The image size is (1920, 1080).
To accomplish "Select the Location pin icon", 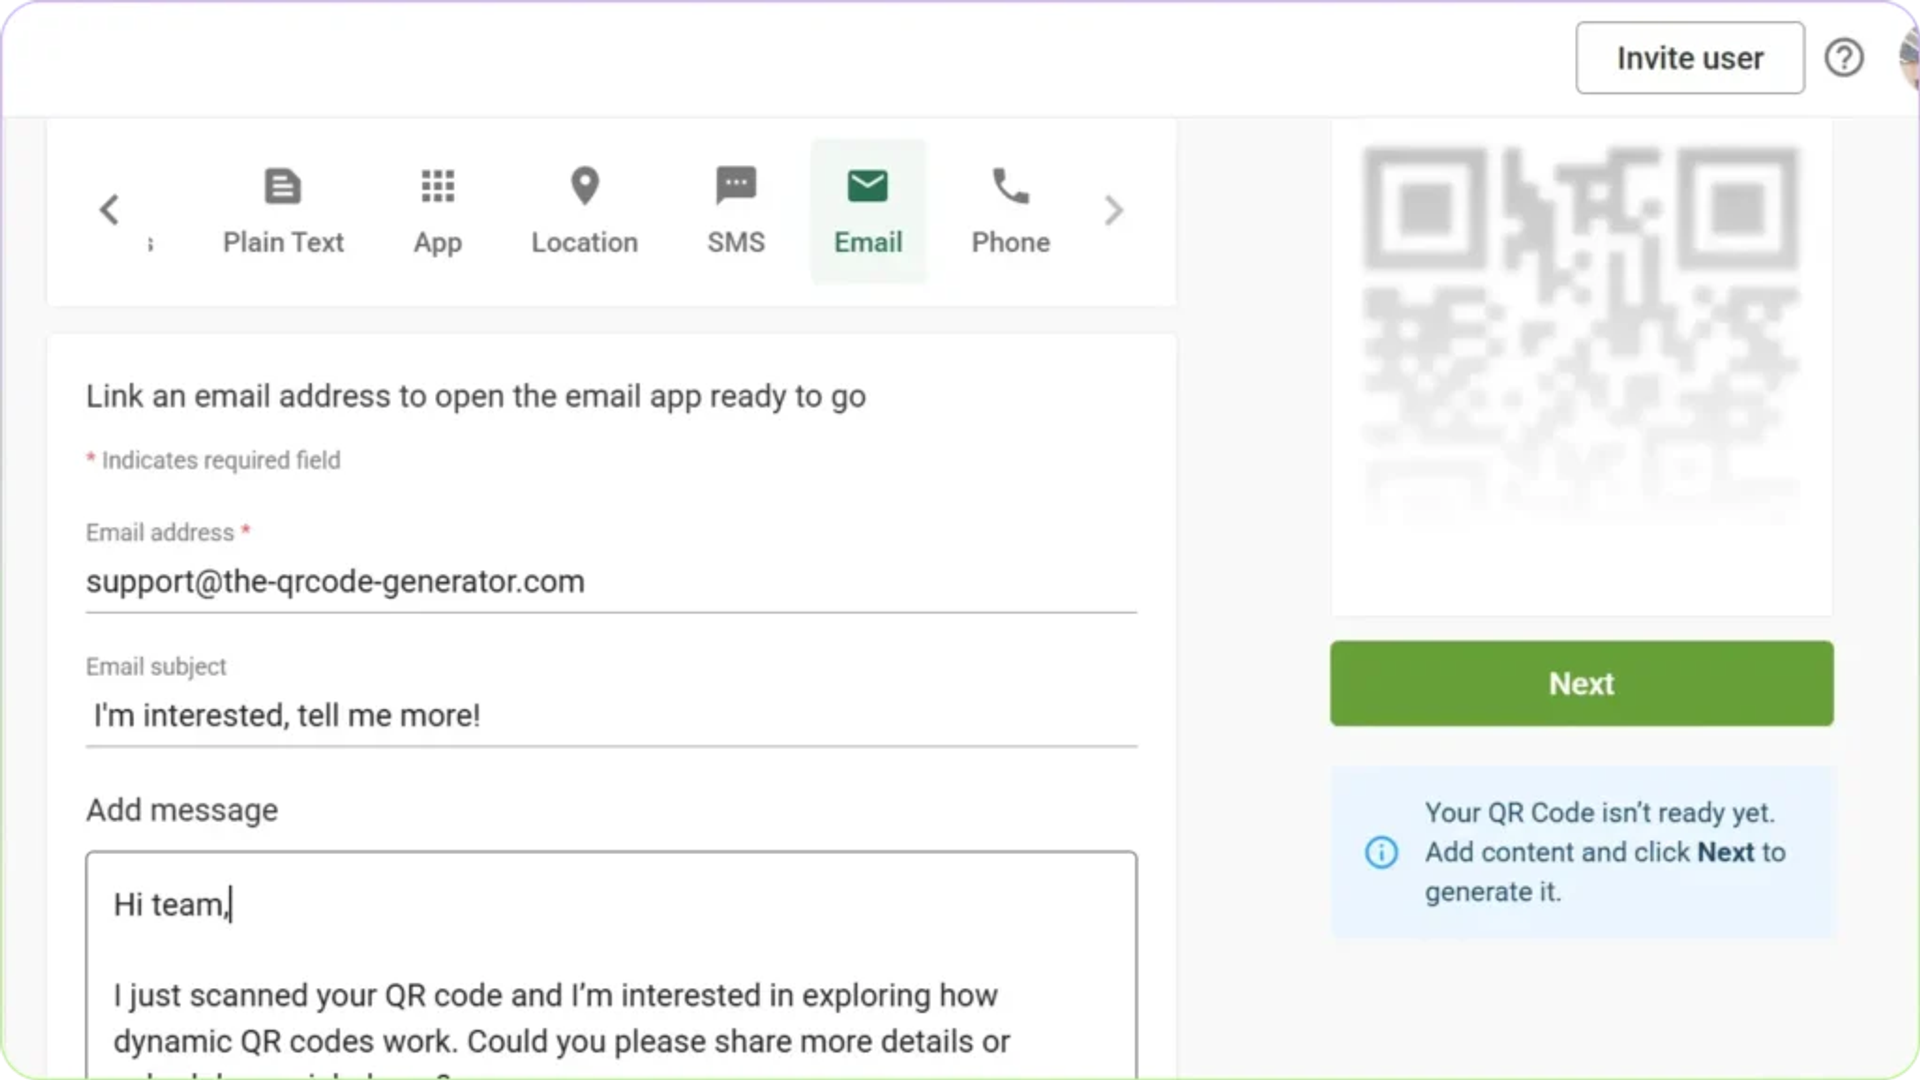I will 584,186.
